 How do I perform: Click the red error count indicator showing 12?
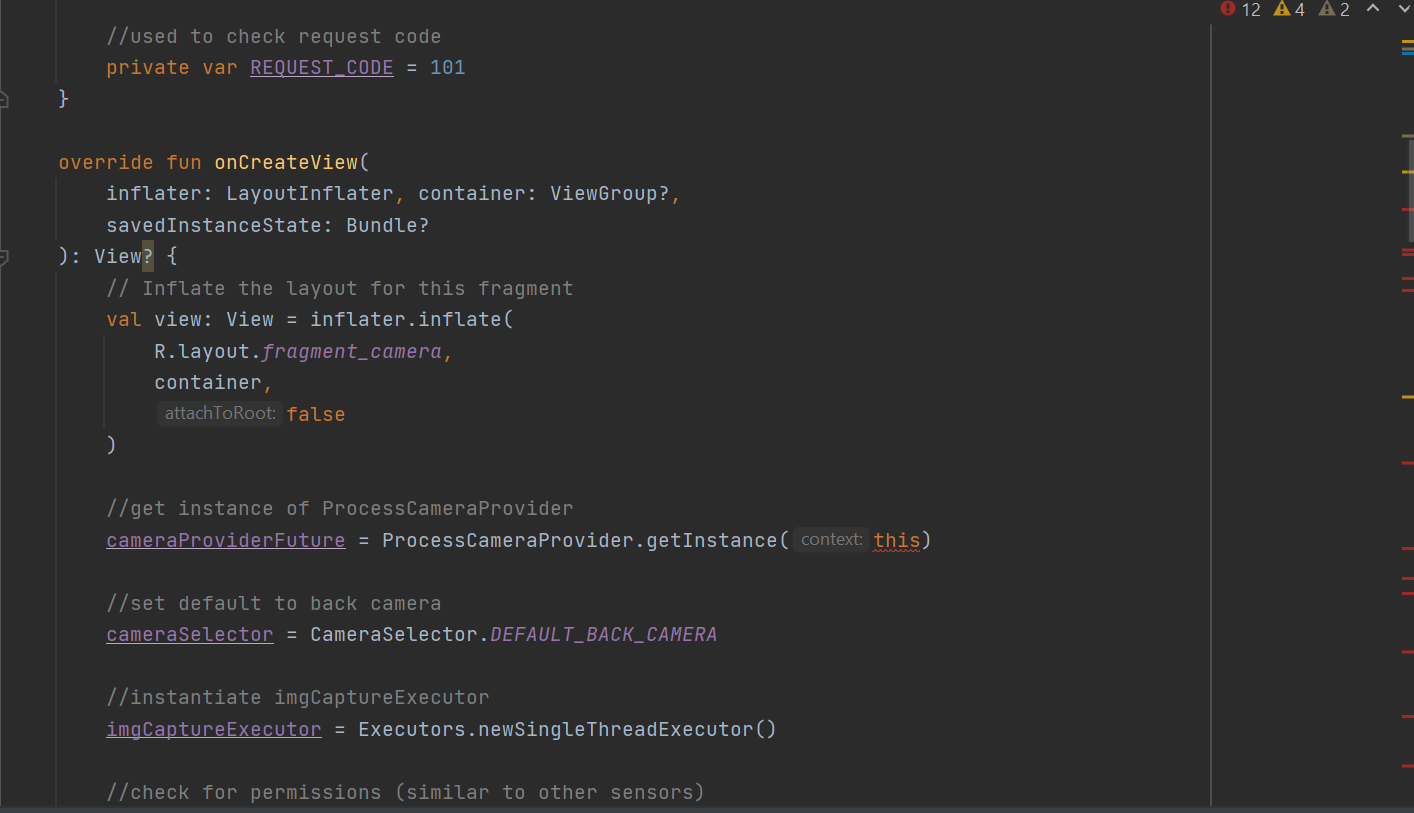pyautogui.click(x=1241, y=9)
